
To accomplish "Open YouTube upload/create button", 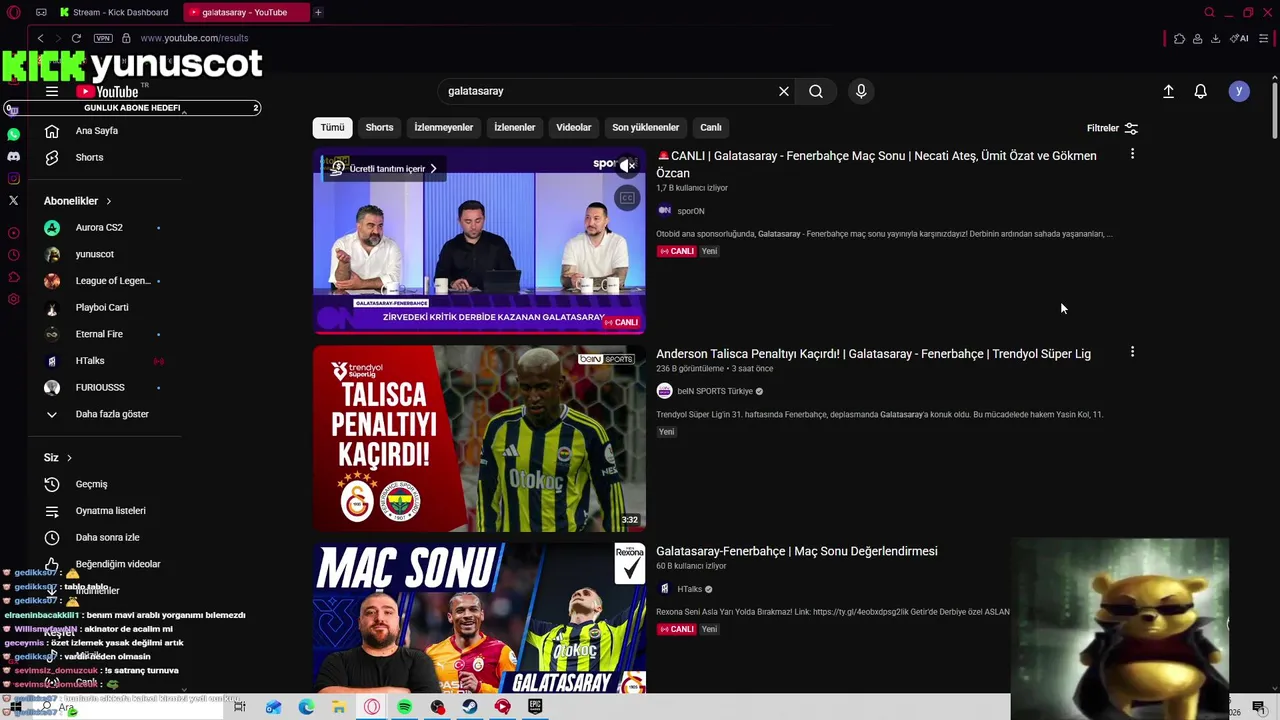I will click(x=1168, y=91).
